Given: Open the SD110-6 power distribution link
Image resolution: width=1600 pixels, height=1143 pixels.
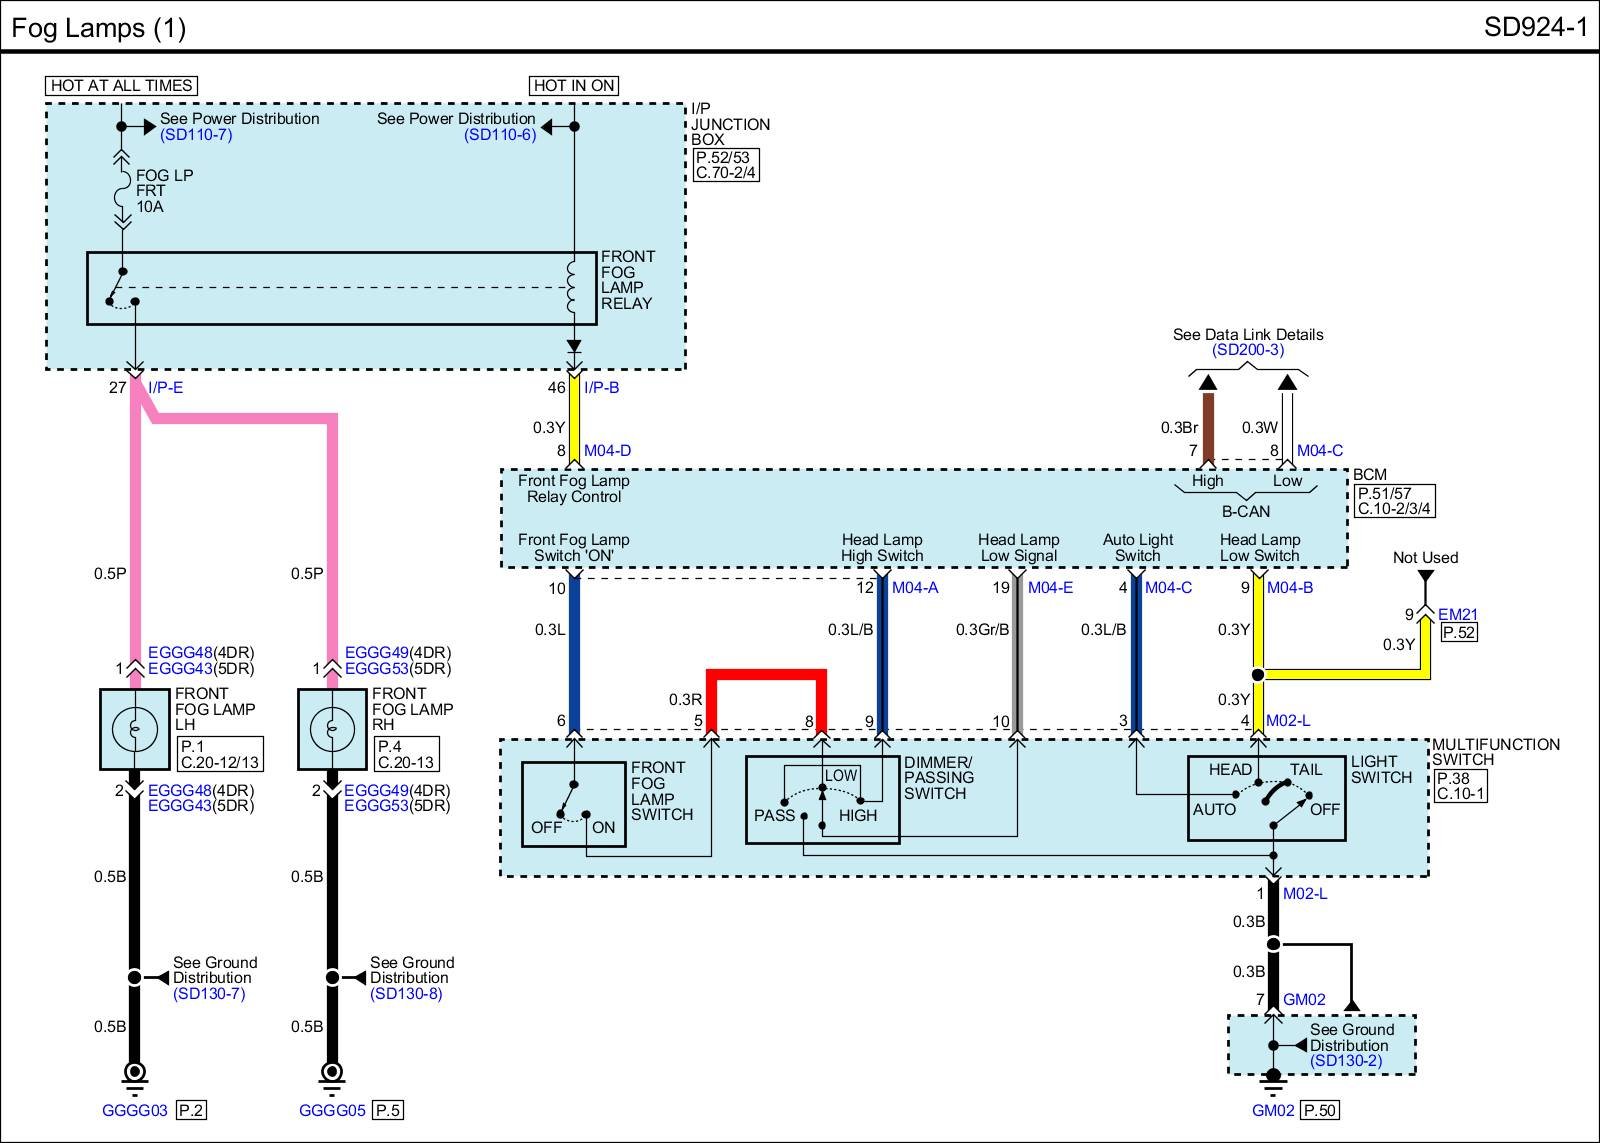Looking at the screenshot, I should point(500,135).
